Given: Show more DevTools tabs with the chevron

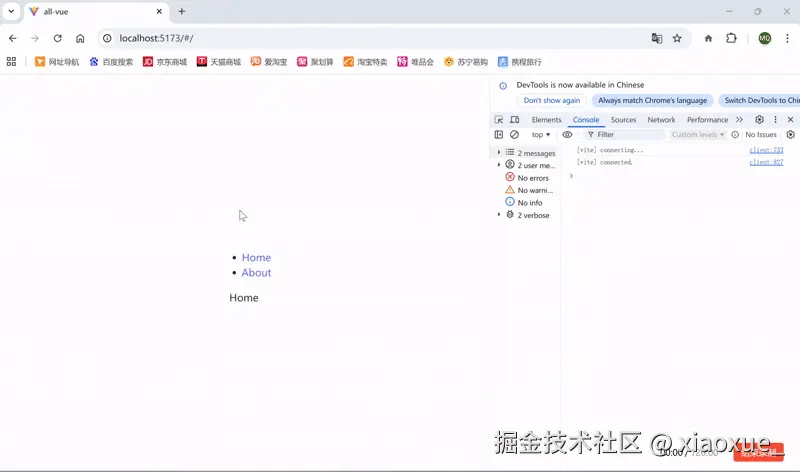Looking at the screenshot, I should click(739, 119).
